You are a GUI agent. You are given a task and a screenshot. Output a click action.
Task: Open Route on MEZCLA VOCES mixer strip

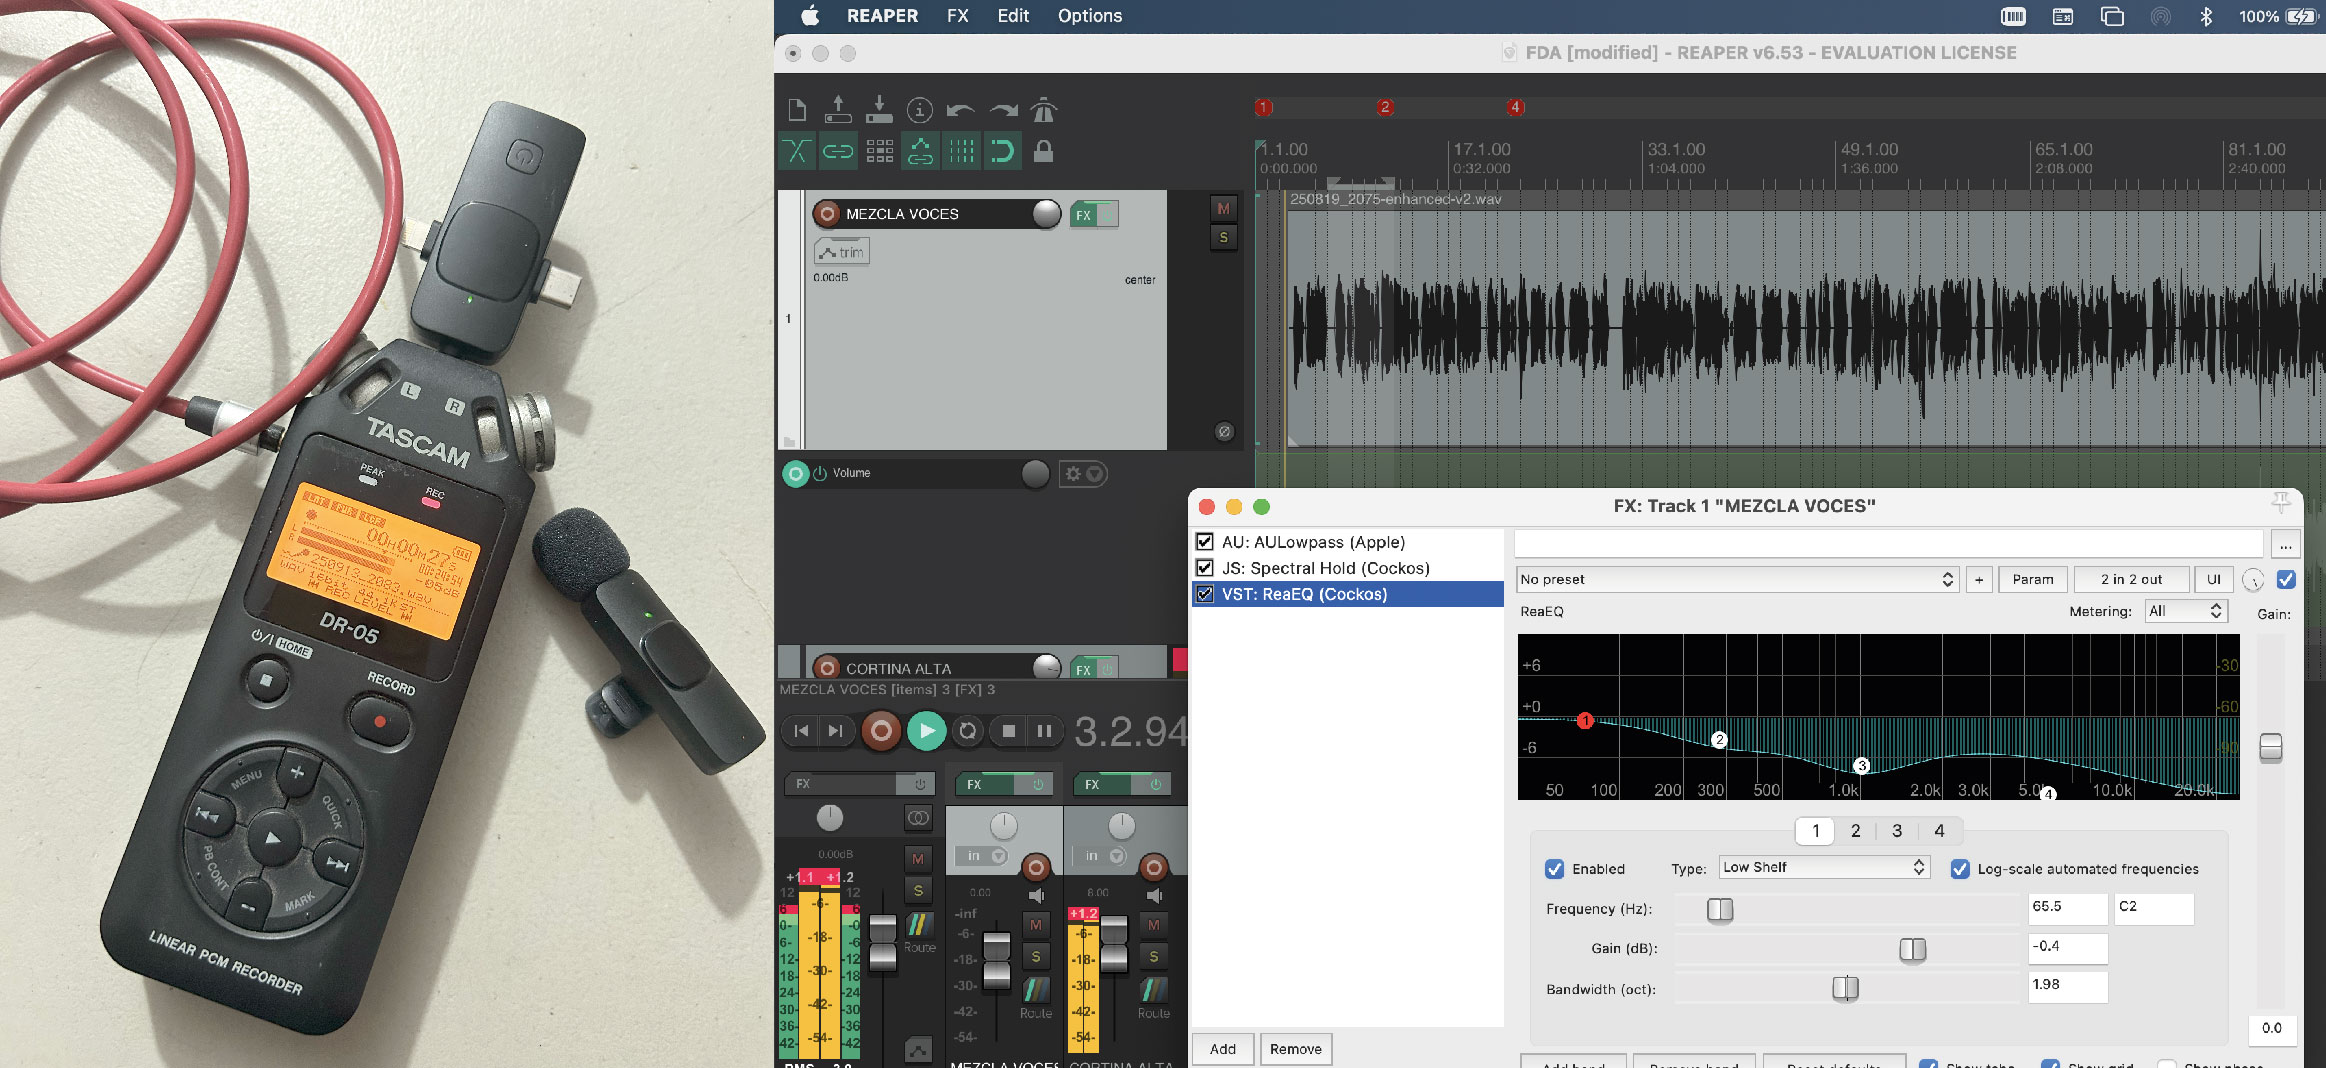(1036, 996)
